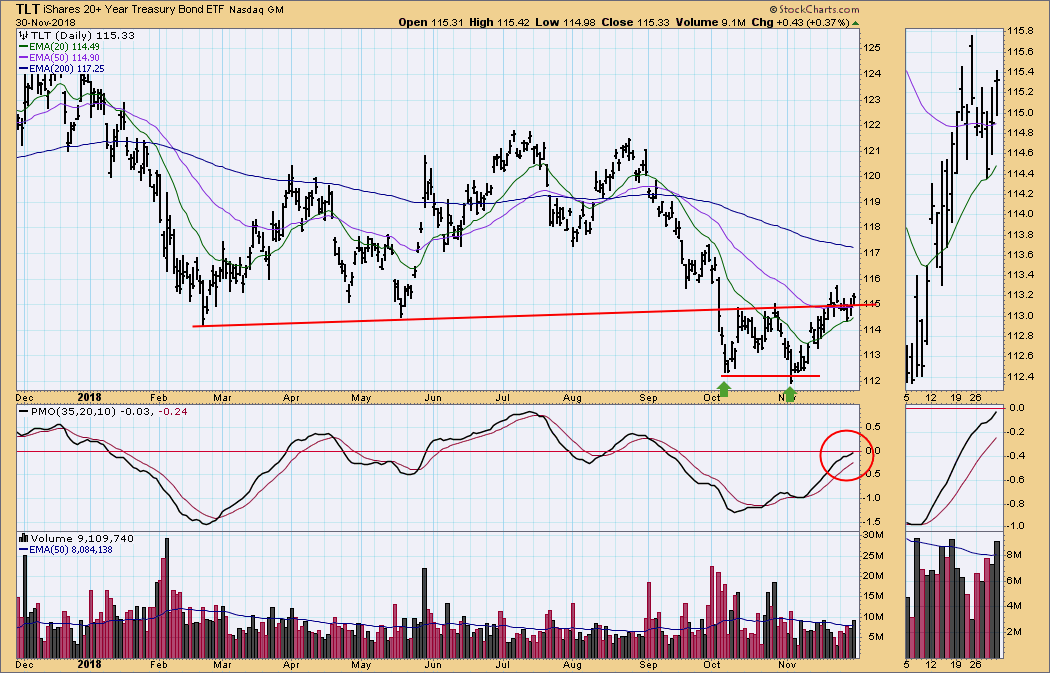Click the '2M' label on the zoomed volume axis
Screen dimensions: 1050x673
pyautogui.click(x=1015, y=632)
